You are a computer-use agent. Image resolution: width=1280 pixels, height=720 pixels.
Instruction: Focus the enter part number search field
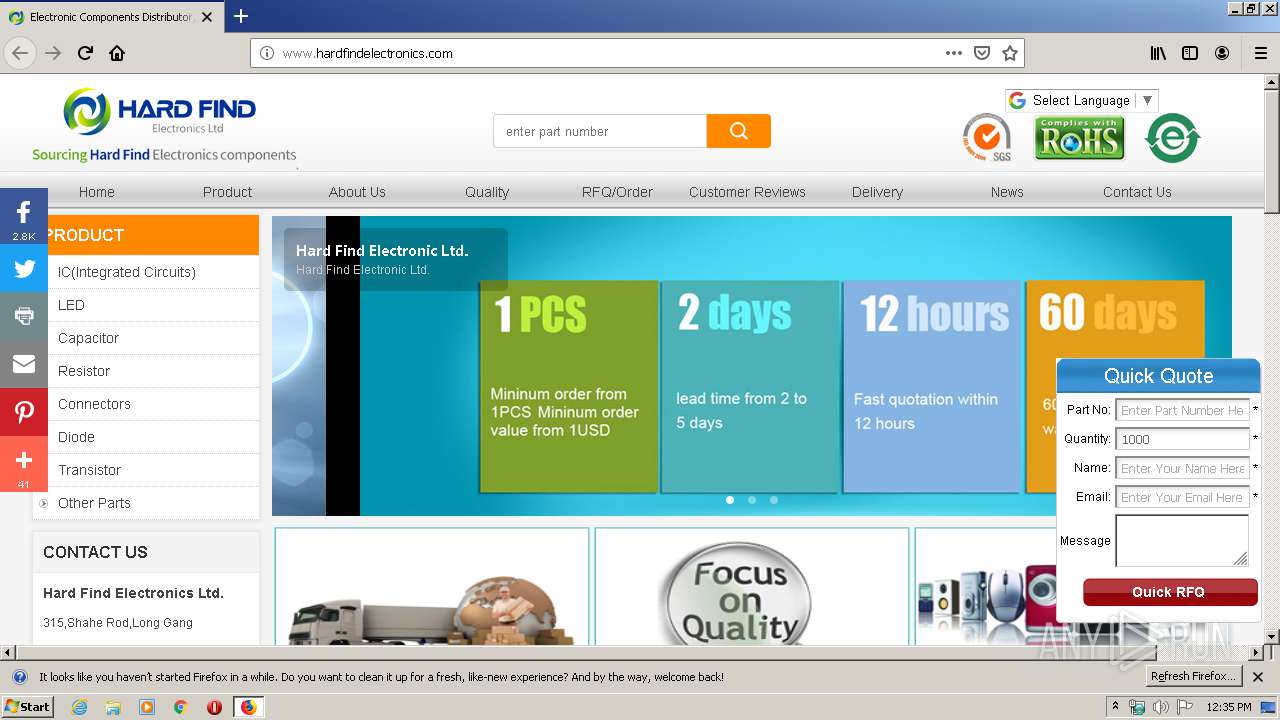click(600, 131)
